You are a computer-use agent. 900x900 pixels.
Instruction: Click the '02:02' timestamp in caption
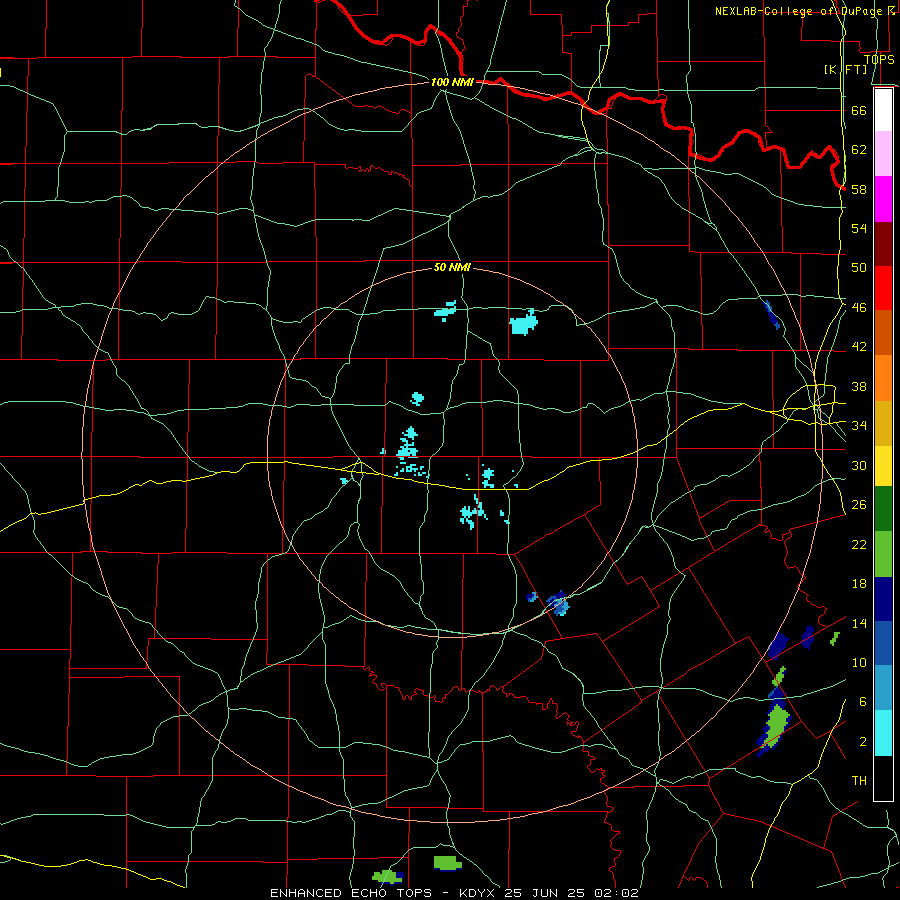point(617,893)
